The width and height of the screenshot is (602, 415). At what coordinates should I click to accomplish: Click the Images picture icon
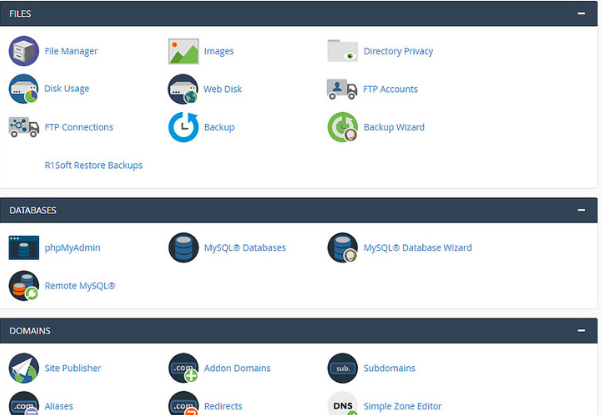point(184,51)
